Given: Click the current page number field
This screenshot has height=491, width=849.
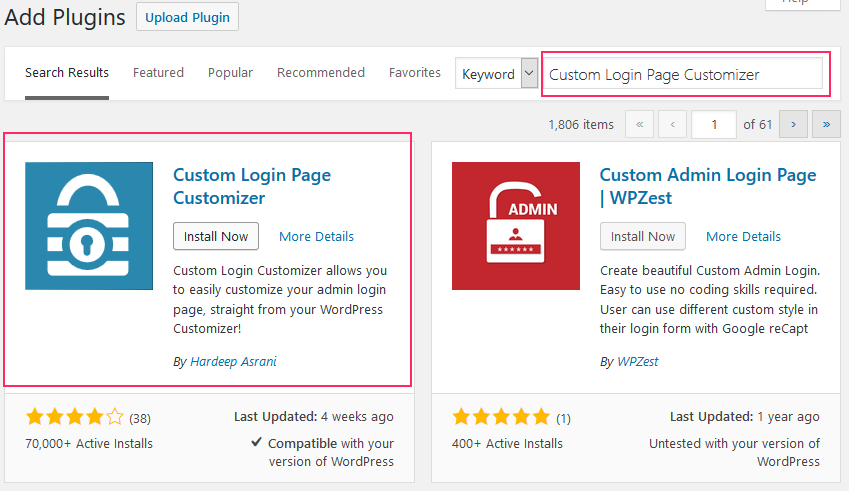Looking at the screenshot, I should pos(714,125).
